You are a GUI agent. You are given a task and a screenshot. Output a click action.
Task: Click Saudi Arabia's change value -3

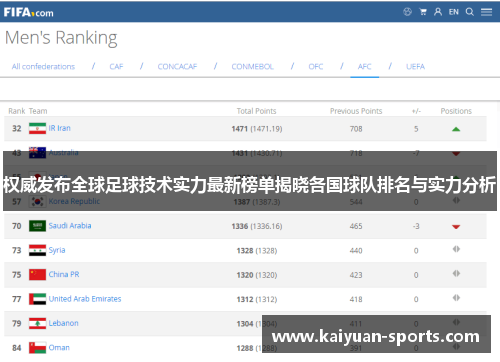pyautogui.click(x=416, y=226)
